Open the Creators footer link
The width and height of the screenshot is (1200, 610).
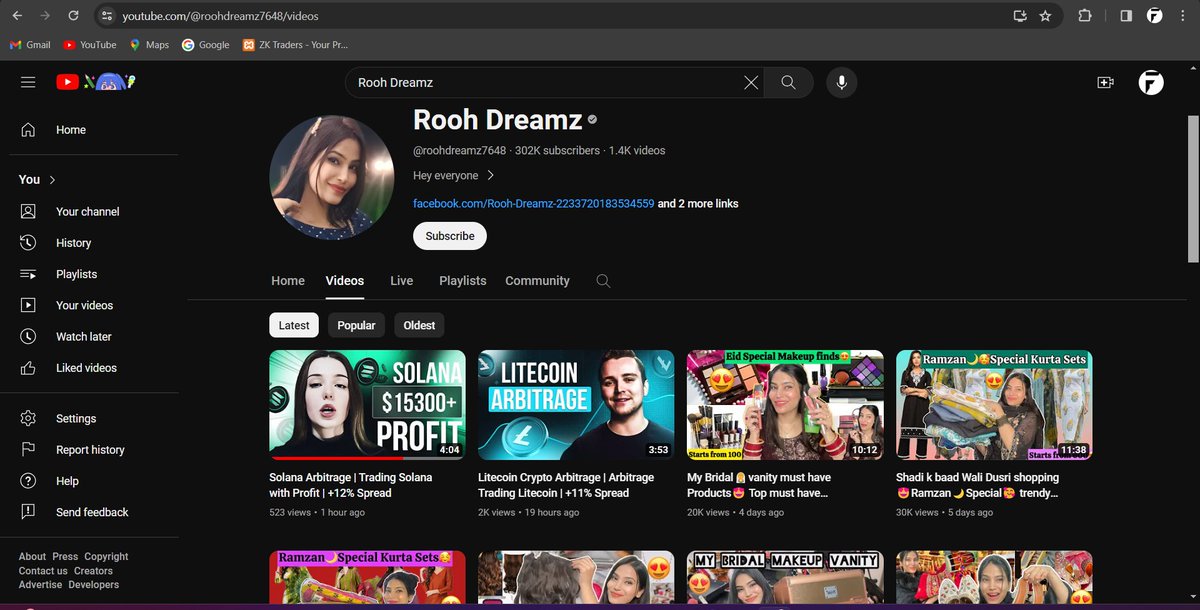(93, 571)
